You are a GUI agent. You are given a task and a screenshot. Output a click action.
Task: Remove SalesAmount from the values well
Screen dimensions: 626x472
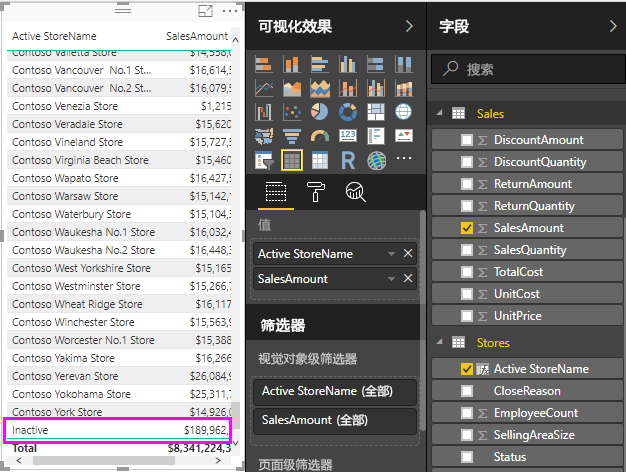pos(407,278)
